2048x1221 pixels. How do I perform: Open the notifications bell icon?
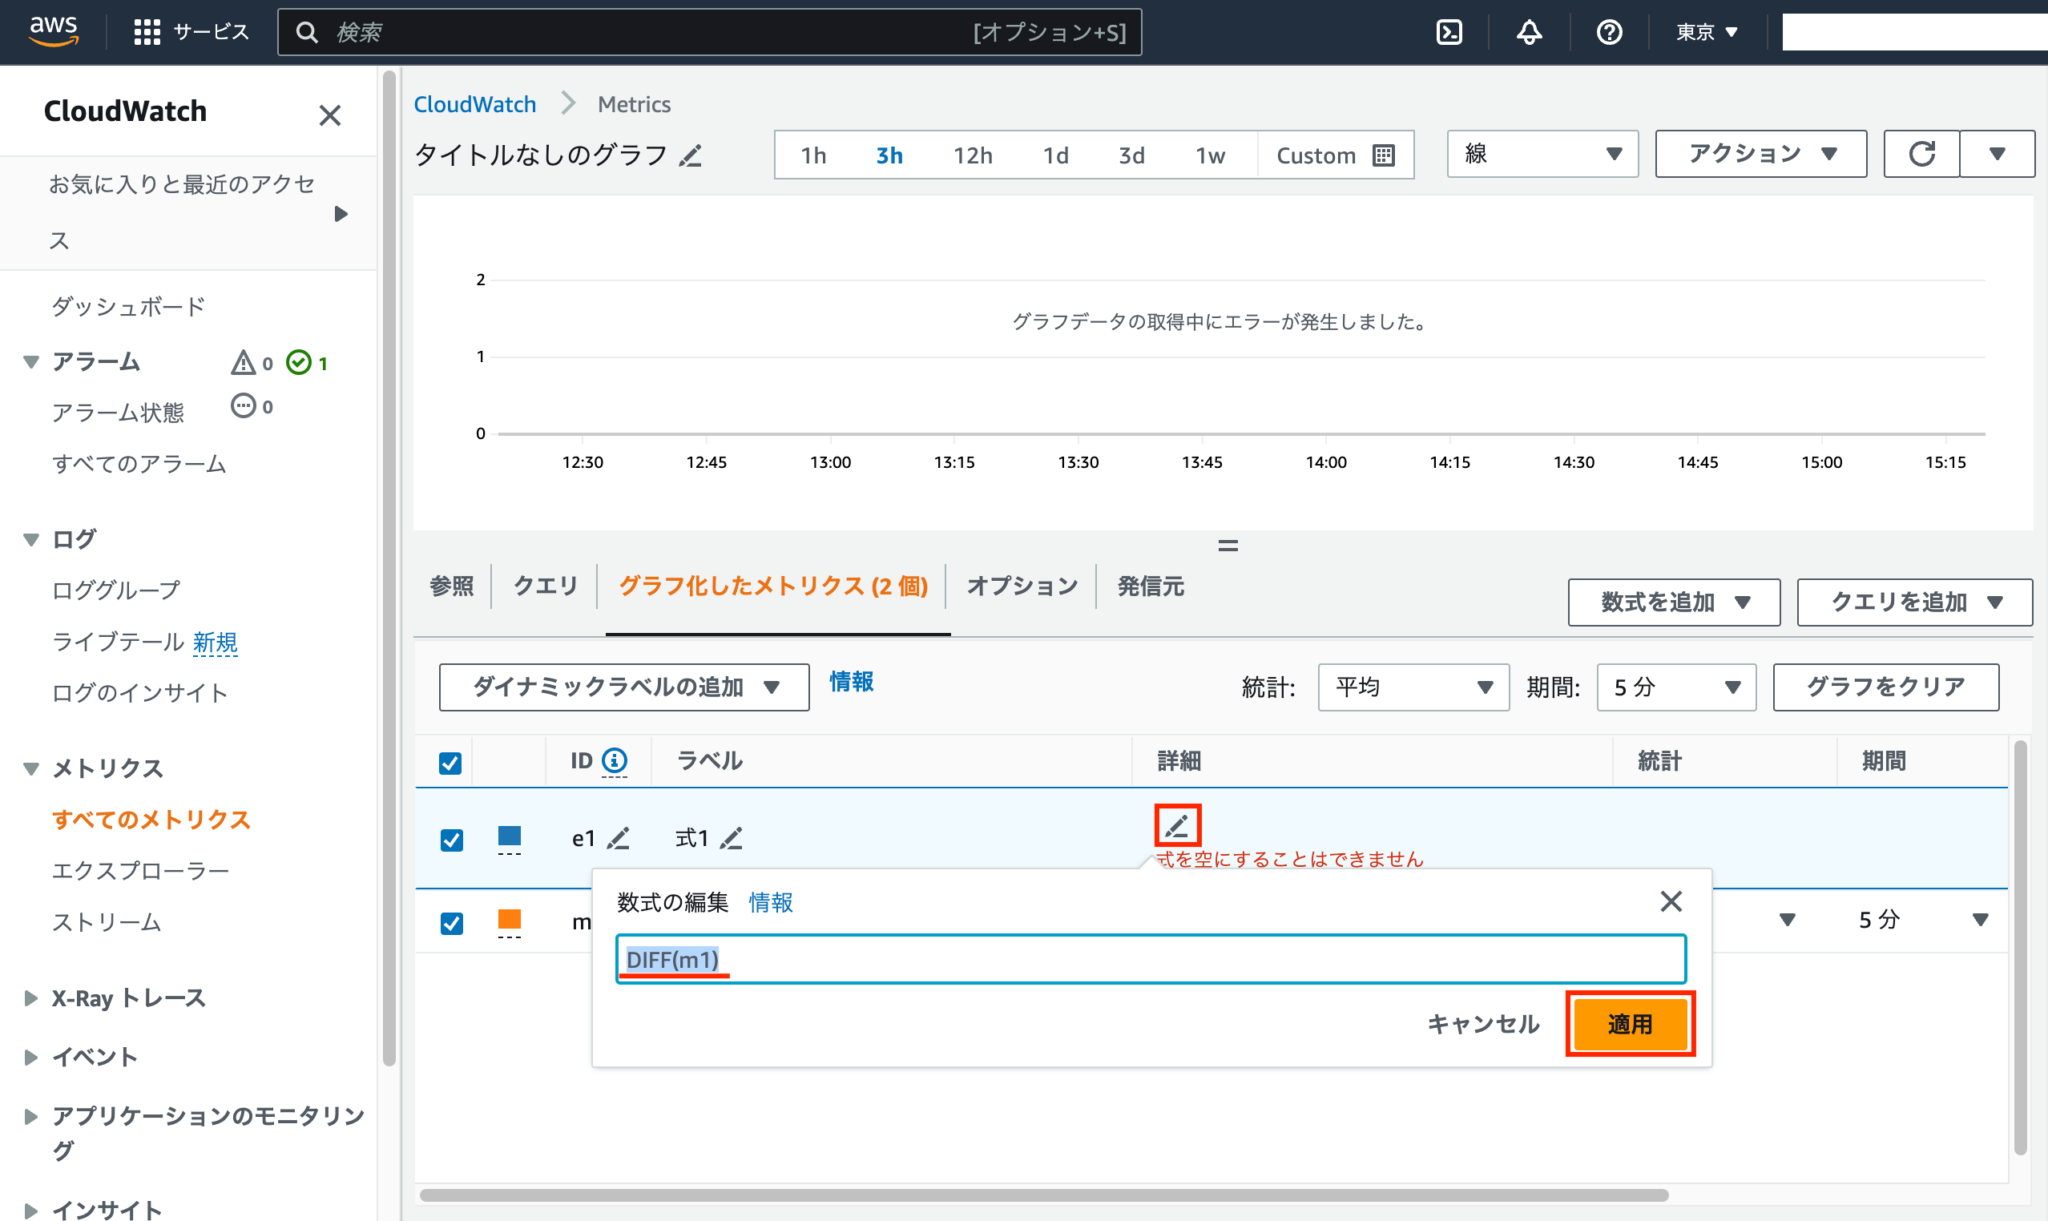[x=1528, y=32]
